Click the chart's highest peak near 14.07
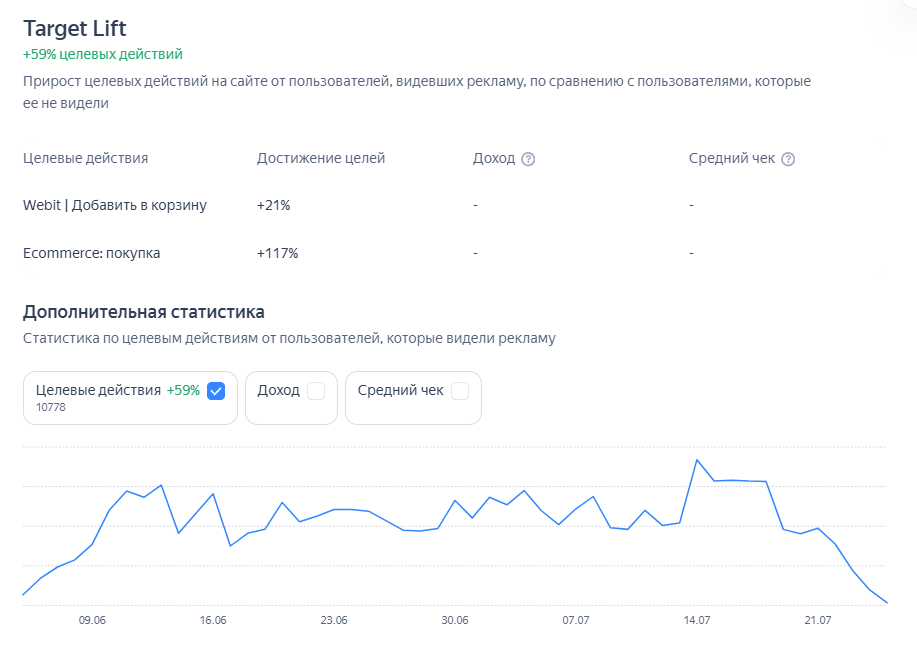 [x=697, y=460]
